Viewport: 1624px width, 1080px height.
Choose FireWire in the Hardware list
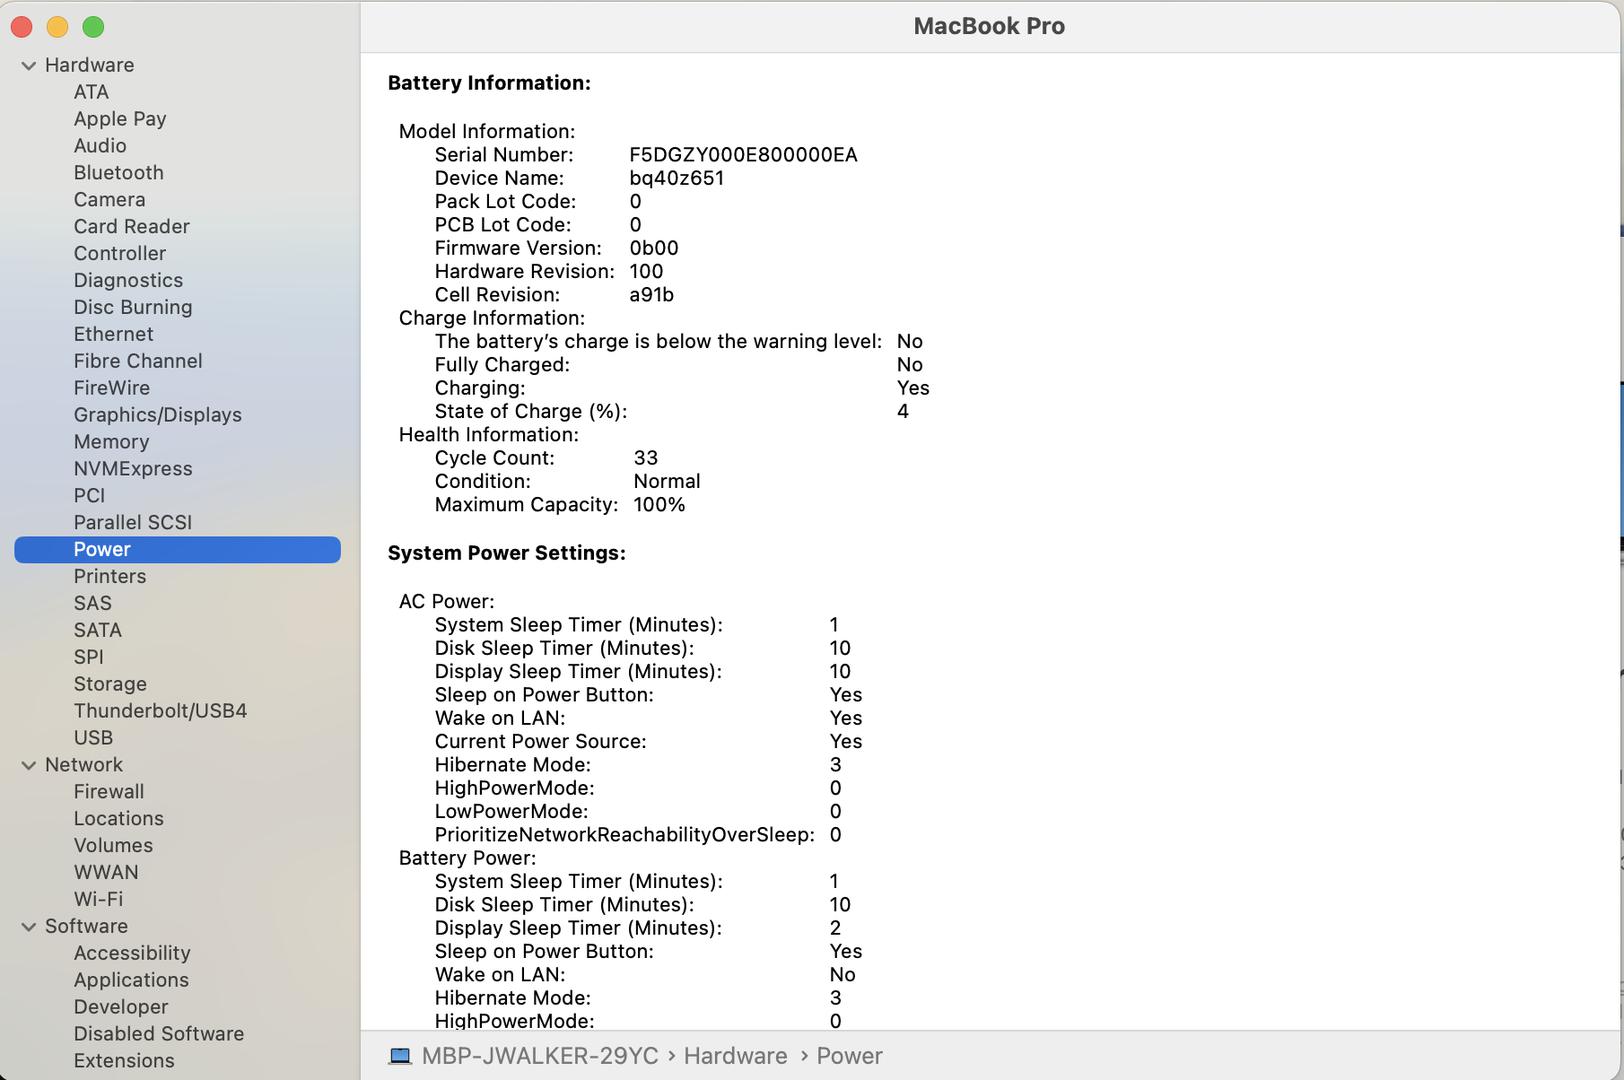pyautogui.click(x=111, y=389)
